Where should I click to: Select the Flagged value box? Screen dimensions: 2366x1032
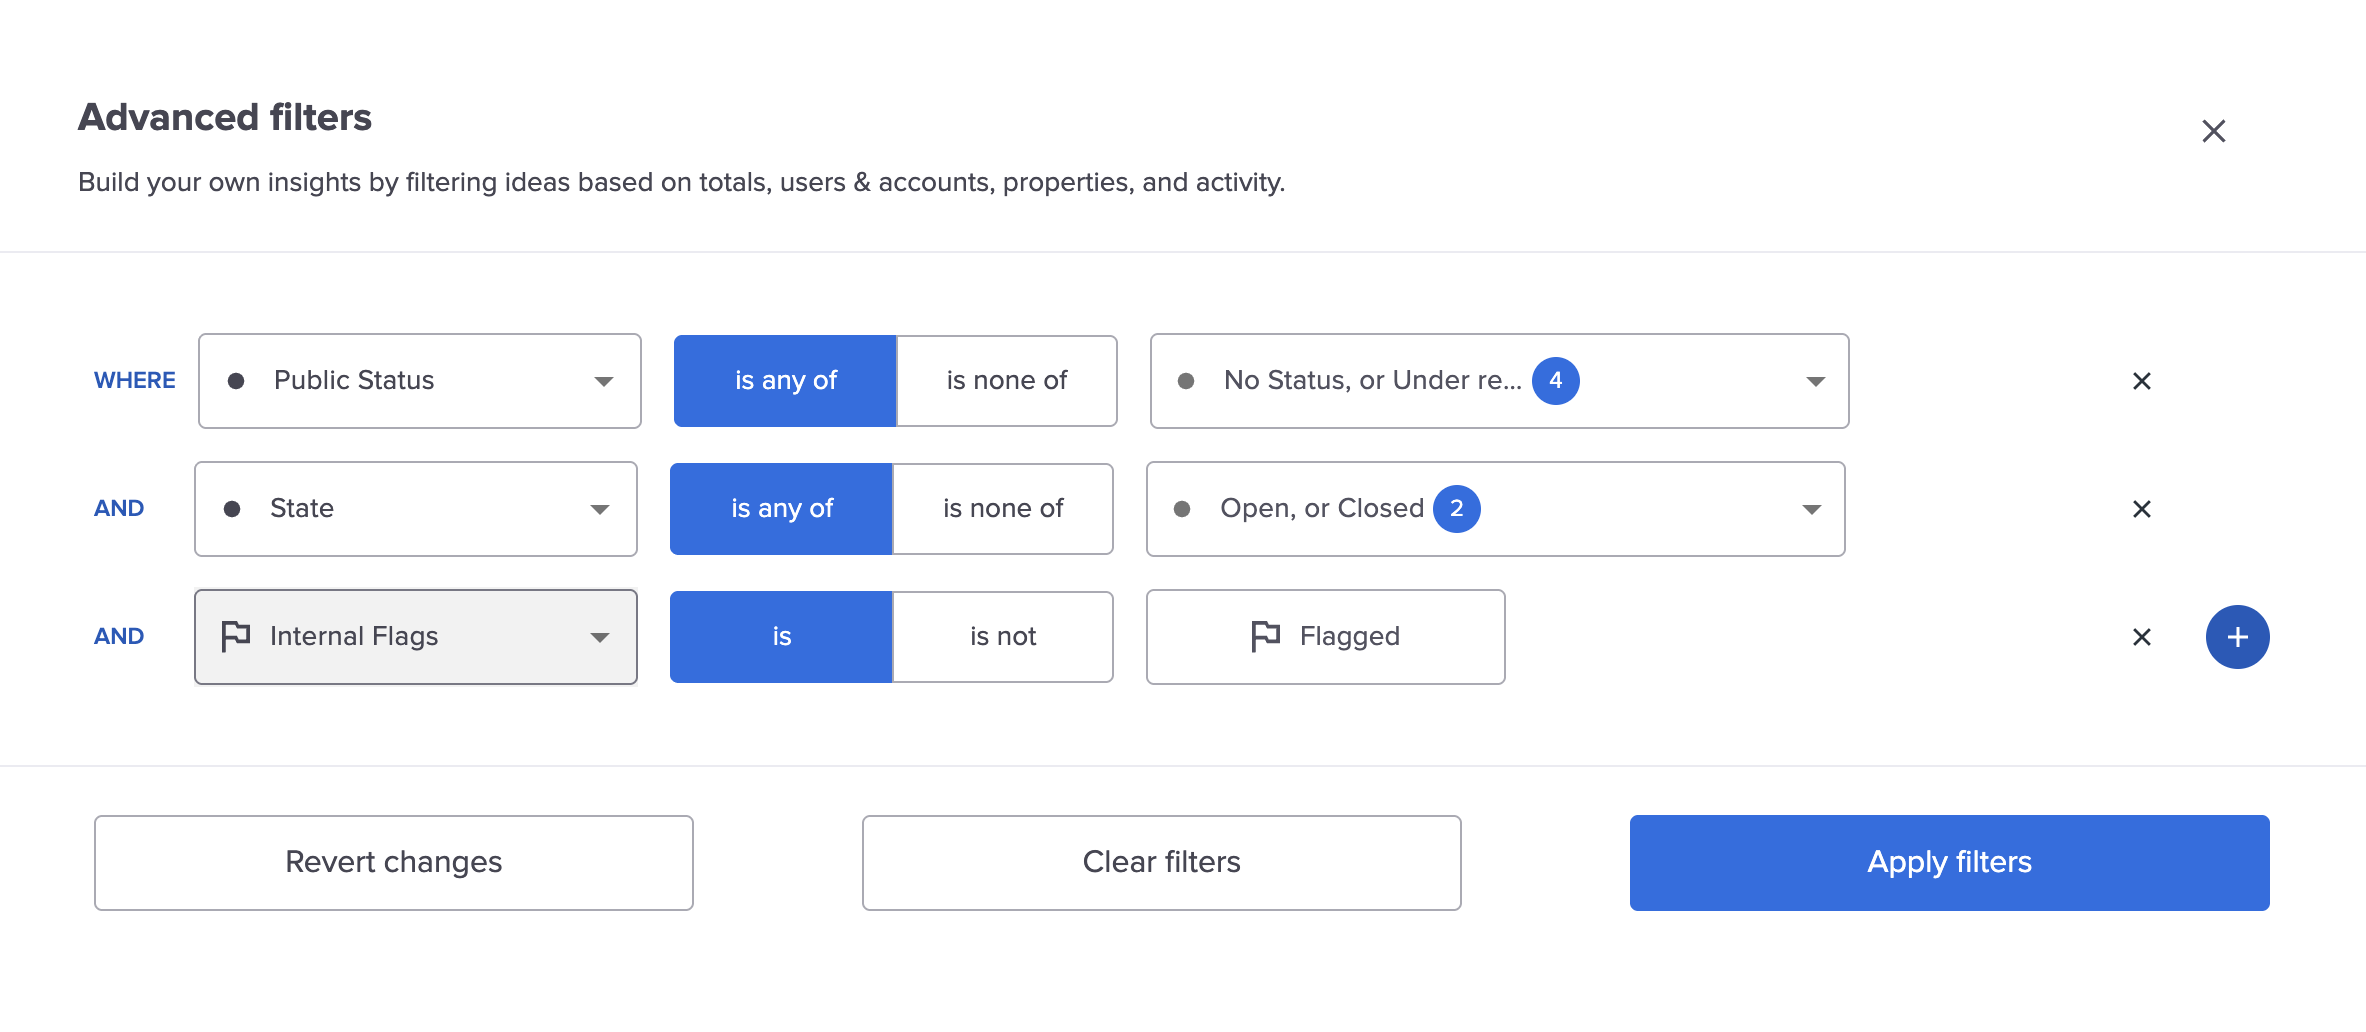point(1325,637)
